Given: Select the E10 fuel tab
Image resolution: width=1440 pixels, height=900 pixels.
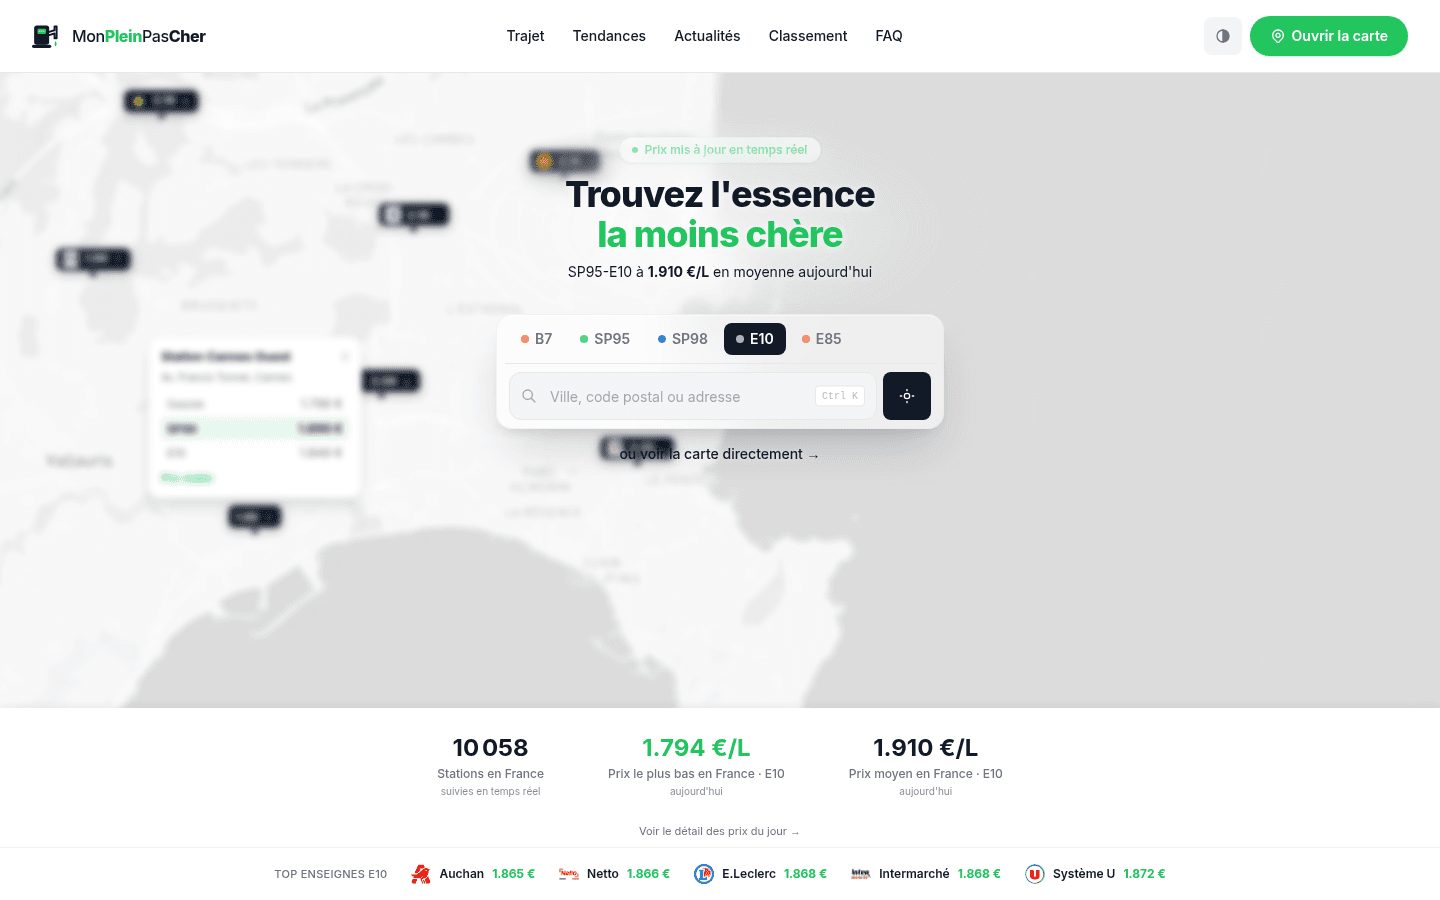Looking at the screenshot, I should (x=755, y=339).
